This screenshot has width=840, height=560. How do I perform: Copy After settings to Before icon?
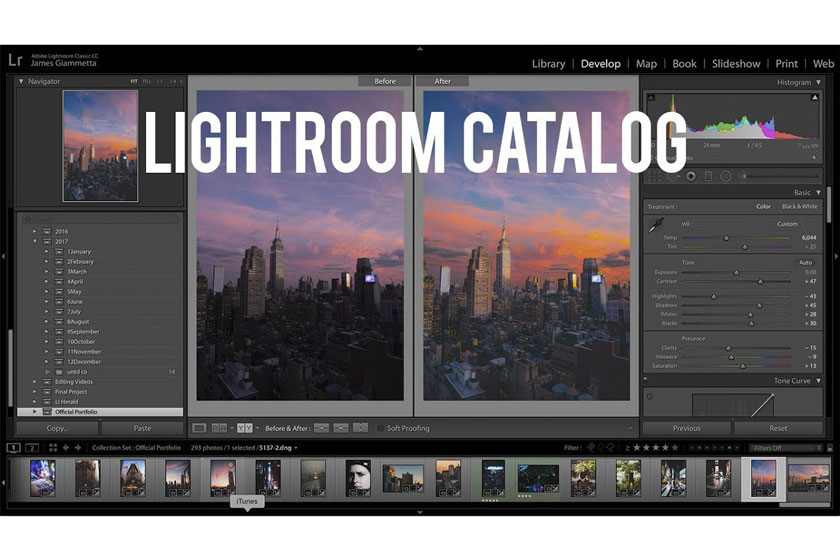[341, 428]
